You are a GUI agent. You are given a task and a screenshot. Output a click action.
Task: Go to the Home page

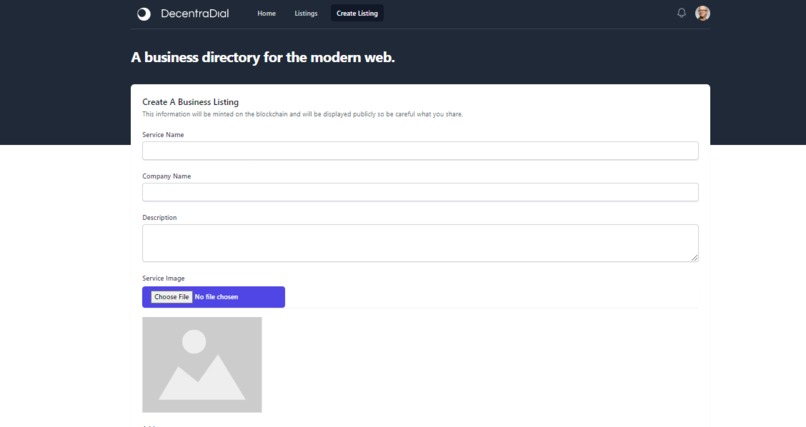tap(266, 13)
